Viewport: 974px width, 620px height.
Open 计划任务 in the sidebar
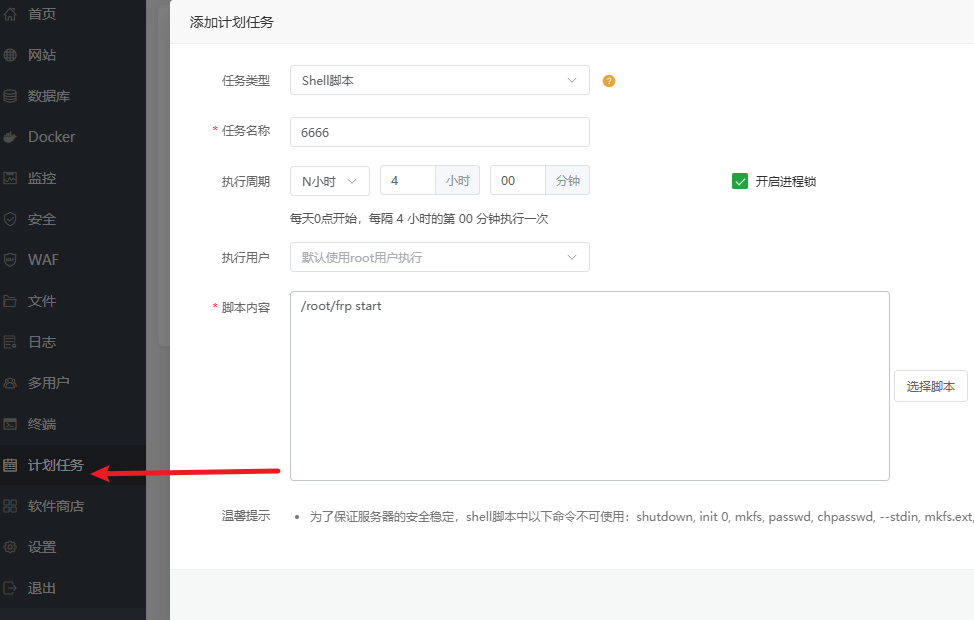tap(55, 465)
